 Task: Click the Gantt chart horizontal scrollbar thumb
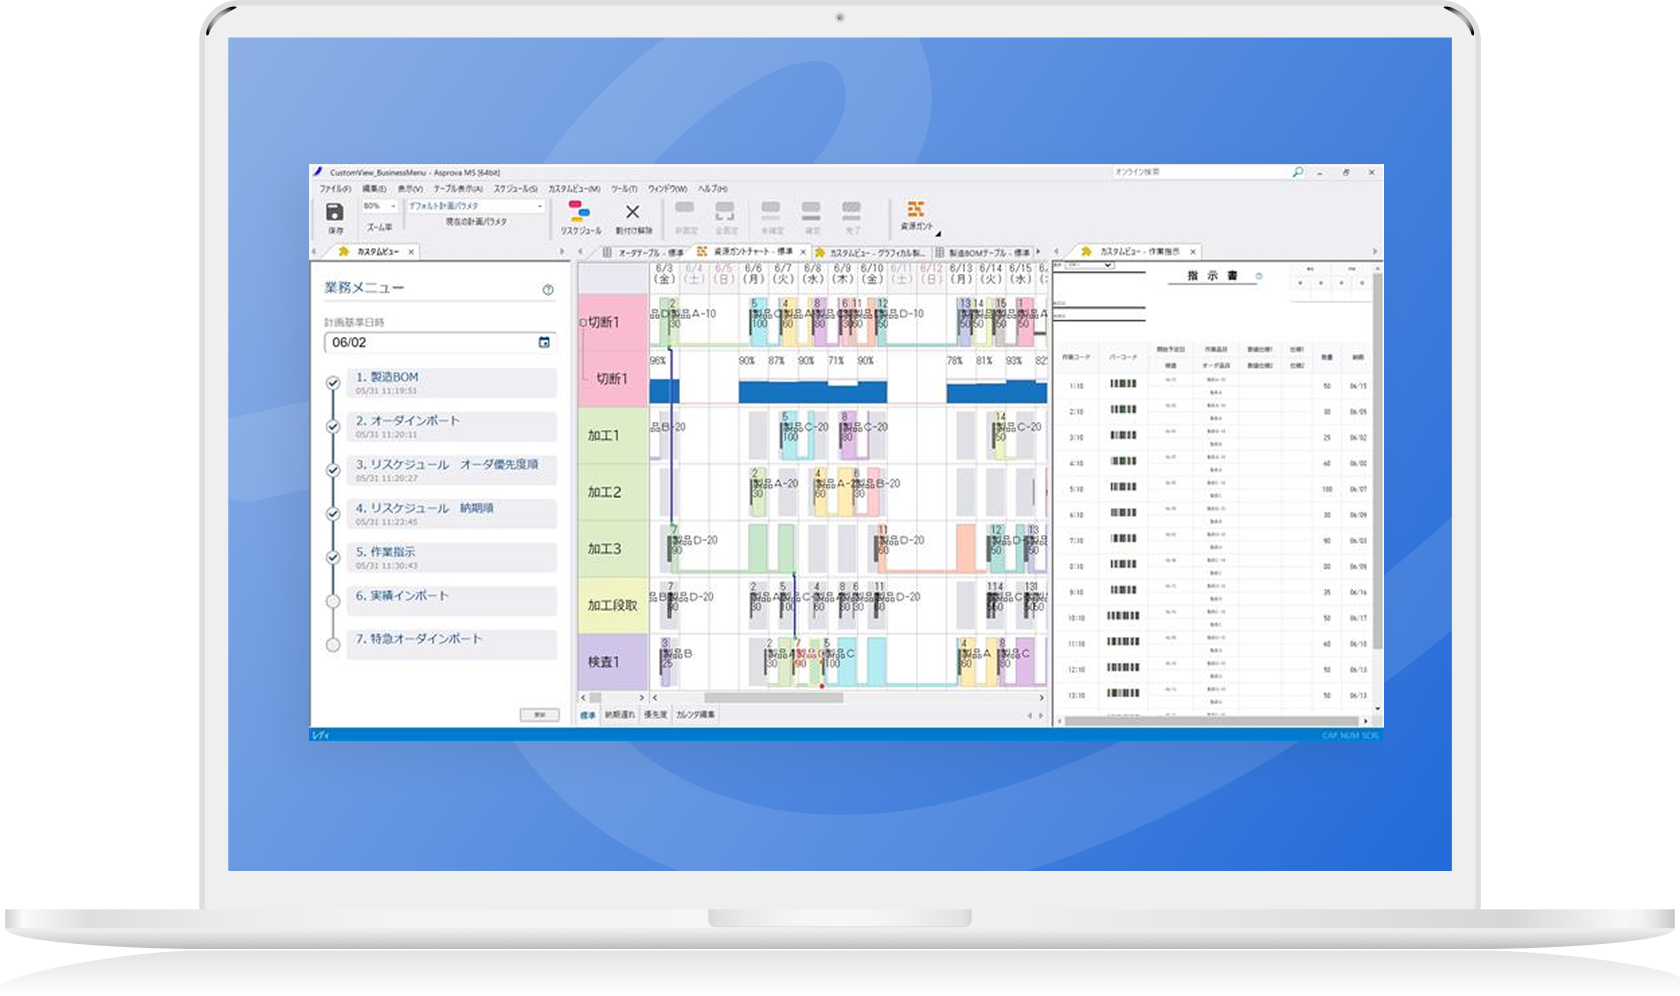pos(773,698)
